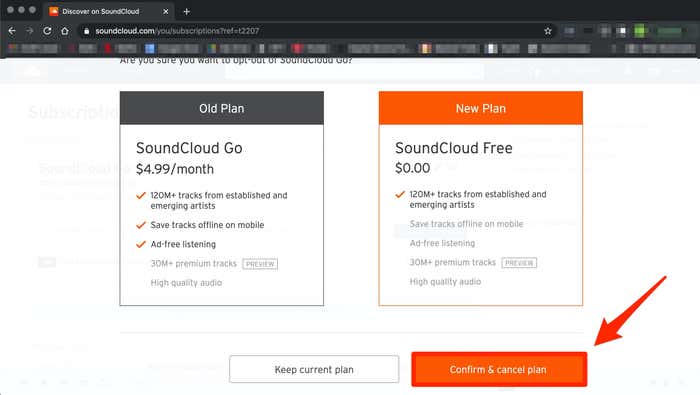This screenshot has width=700, height=395.
Task: Click the $4.99/month price
Action: coord(175,169)
